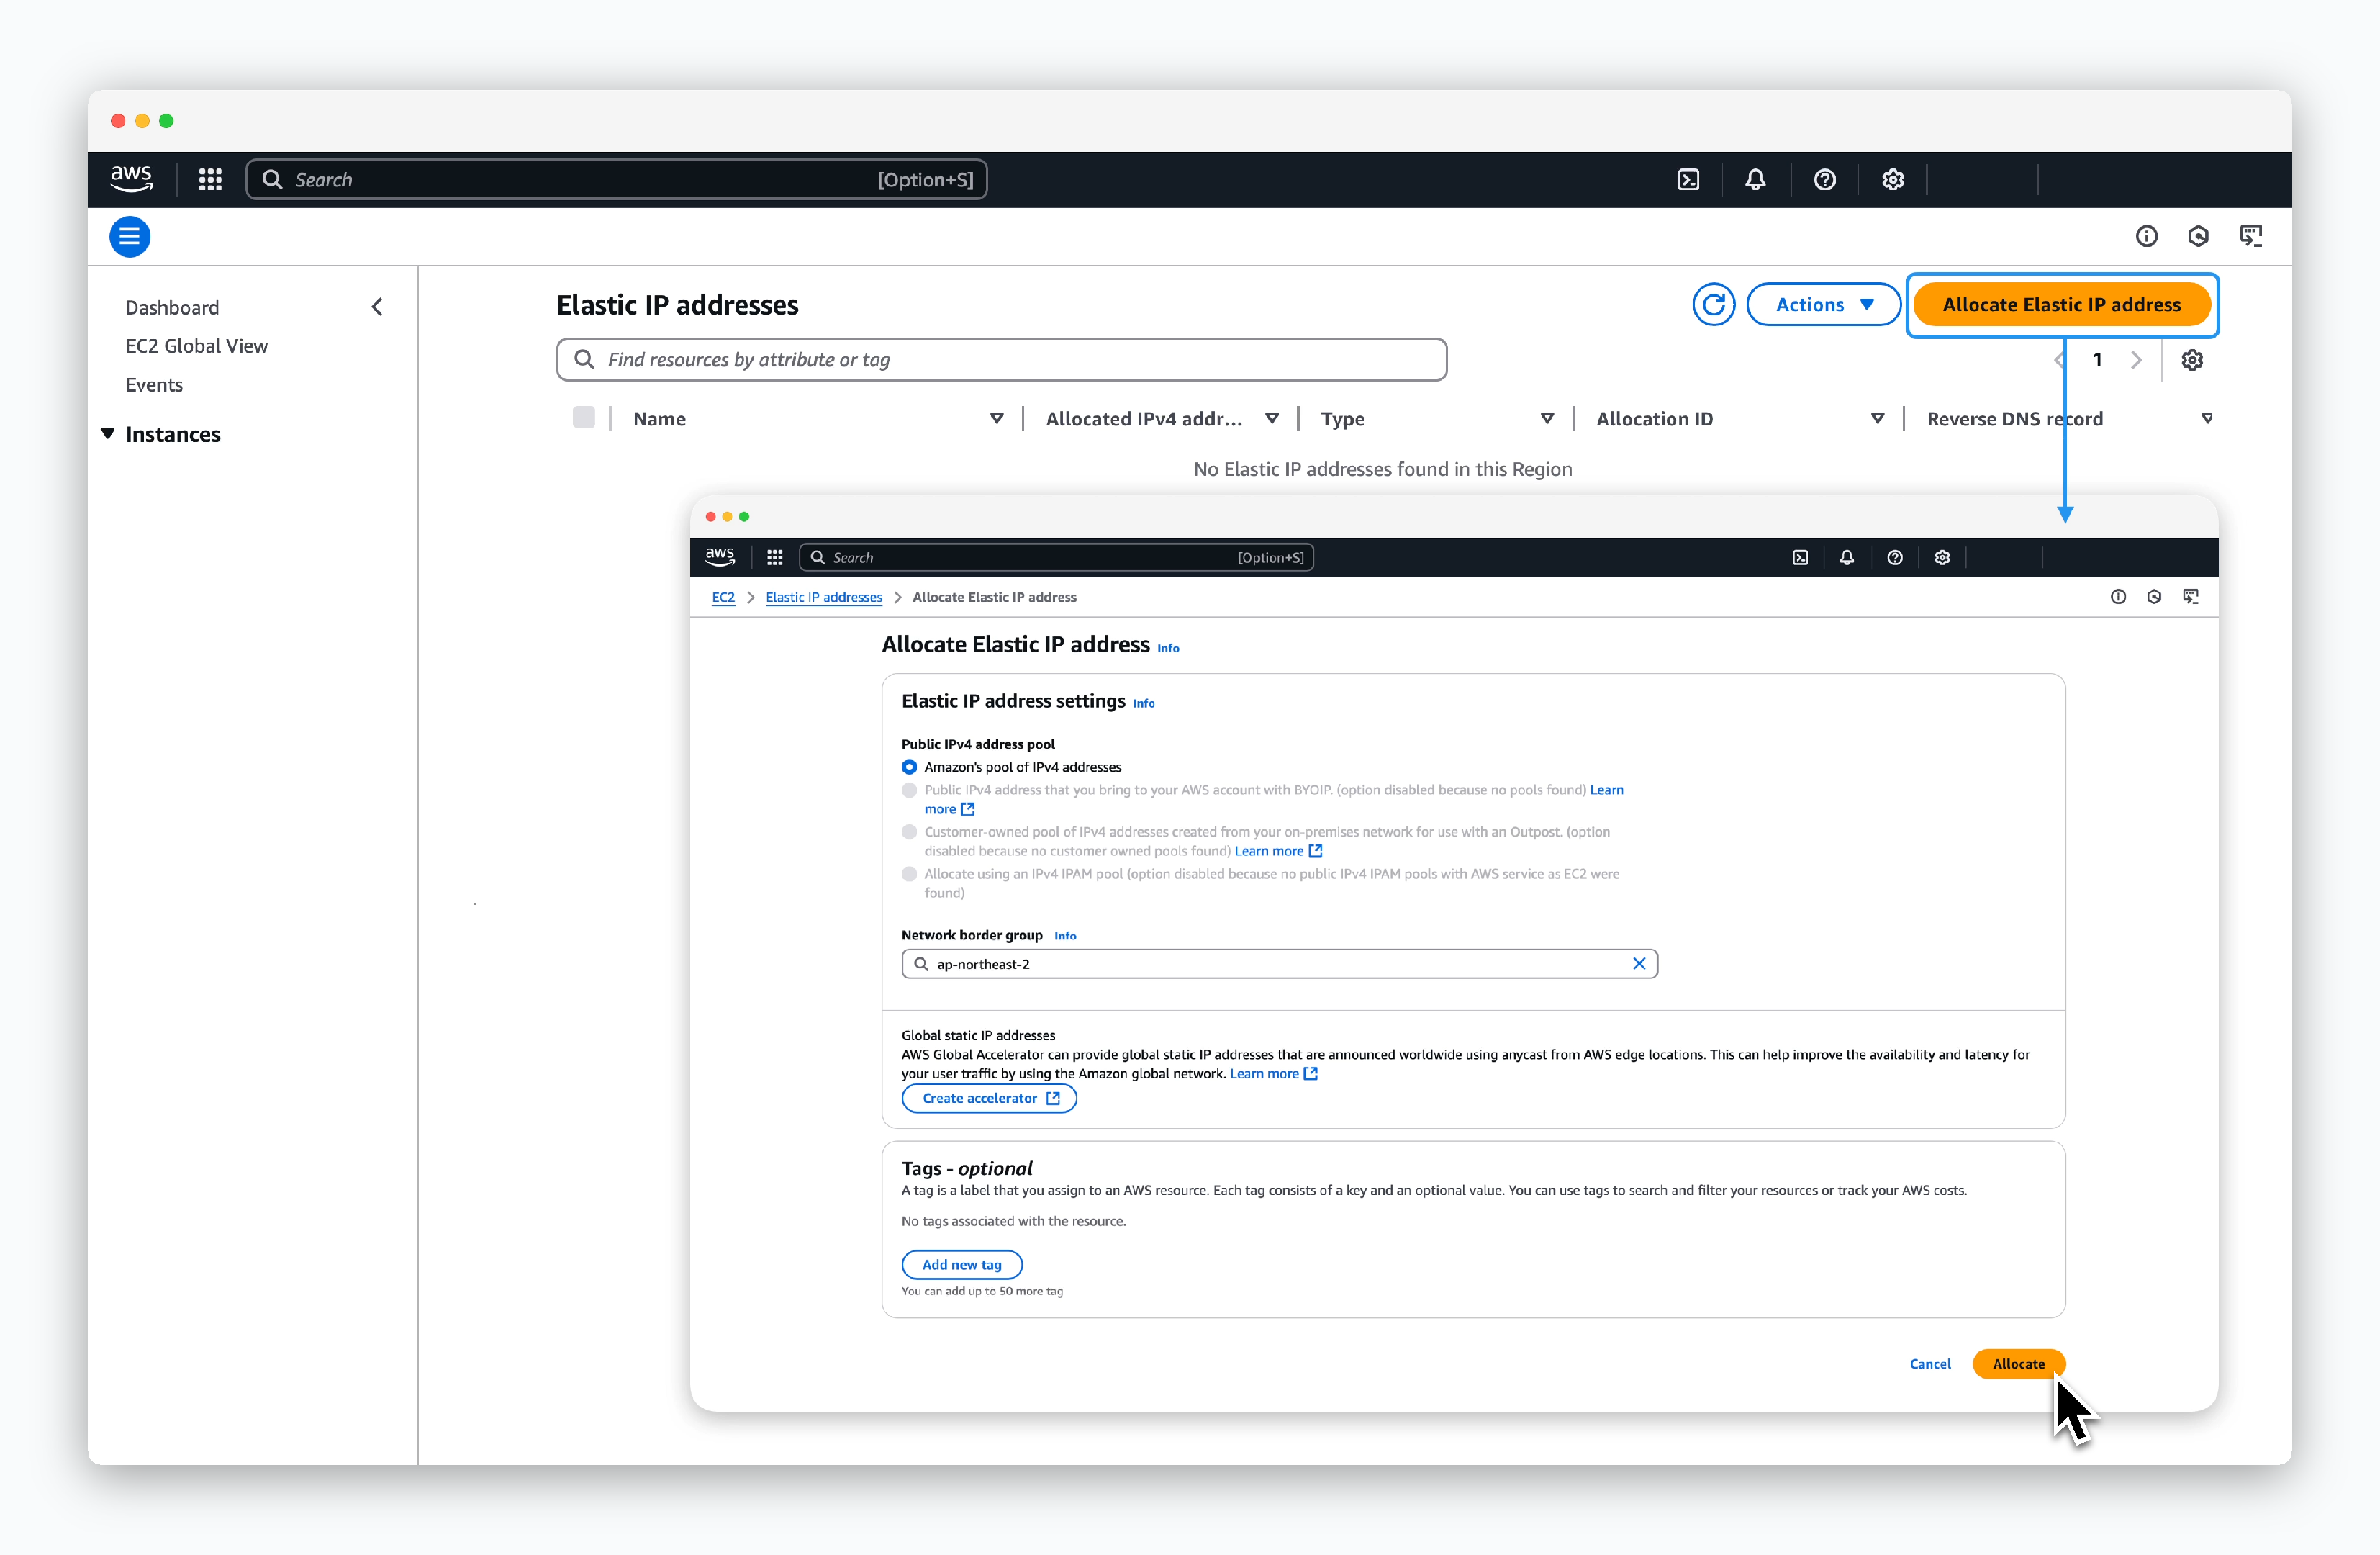The image size is (2380, 1555).
Task: Click Allocate Elastic IP address button
Action: point(2062,305)
